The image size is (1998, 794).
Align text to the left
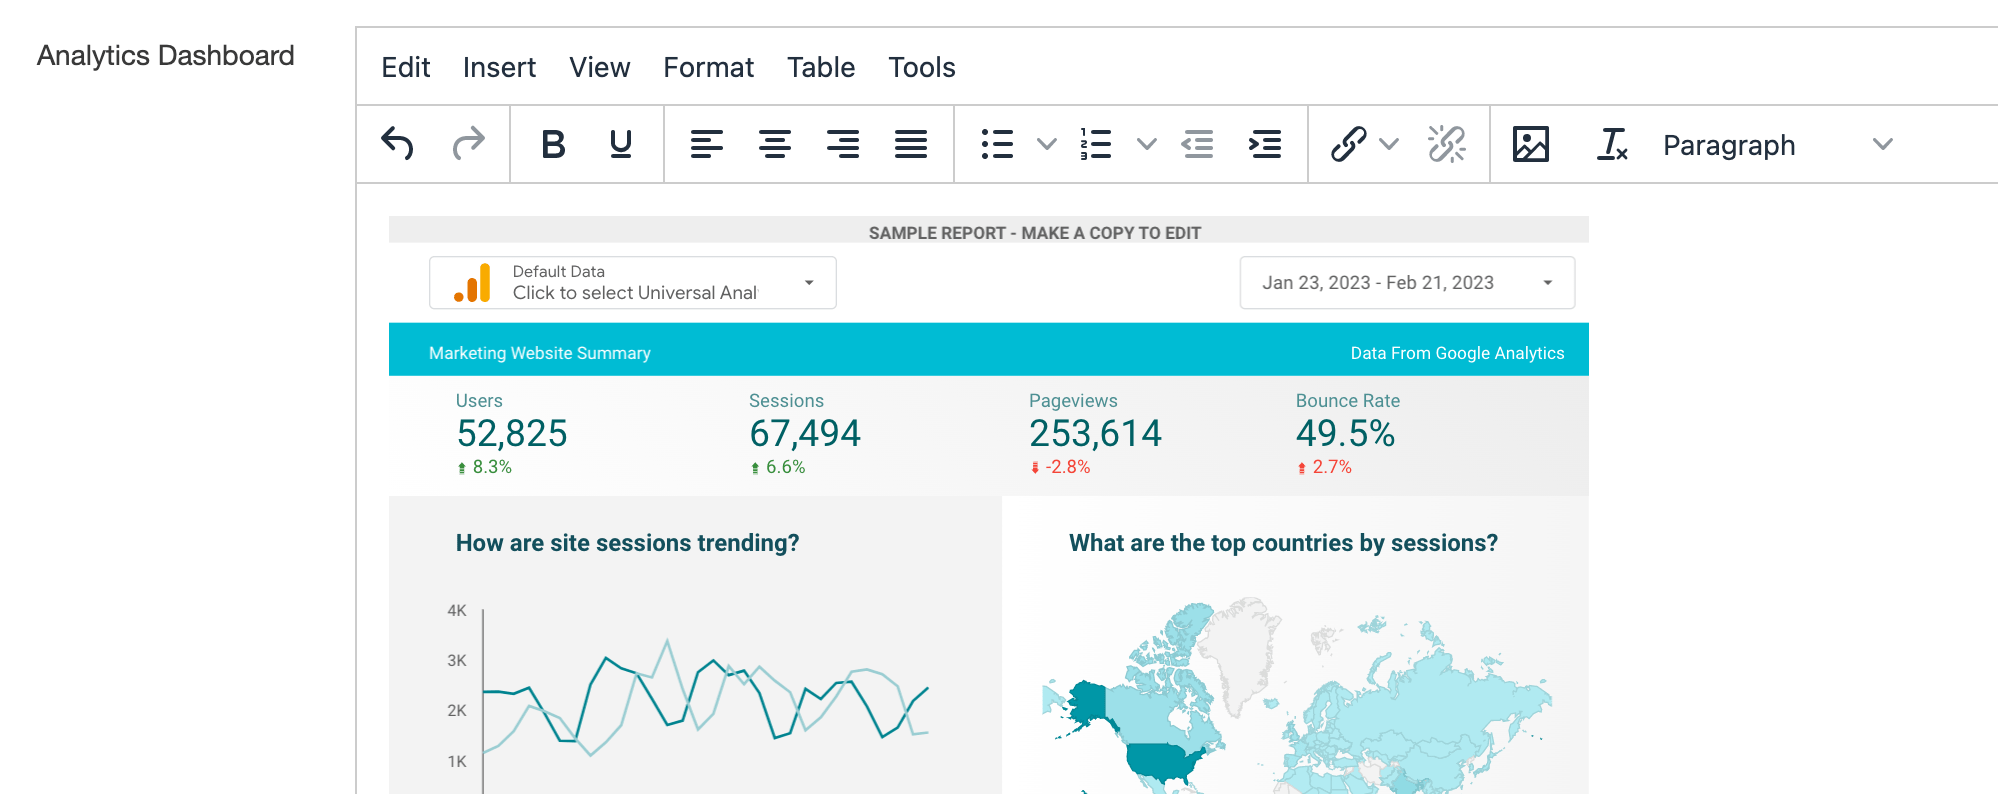tap(707, 144)
